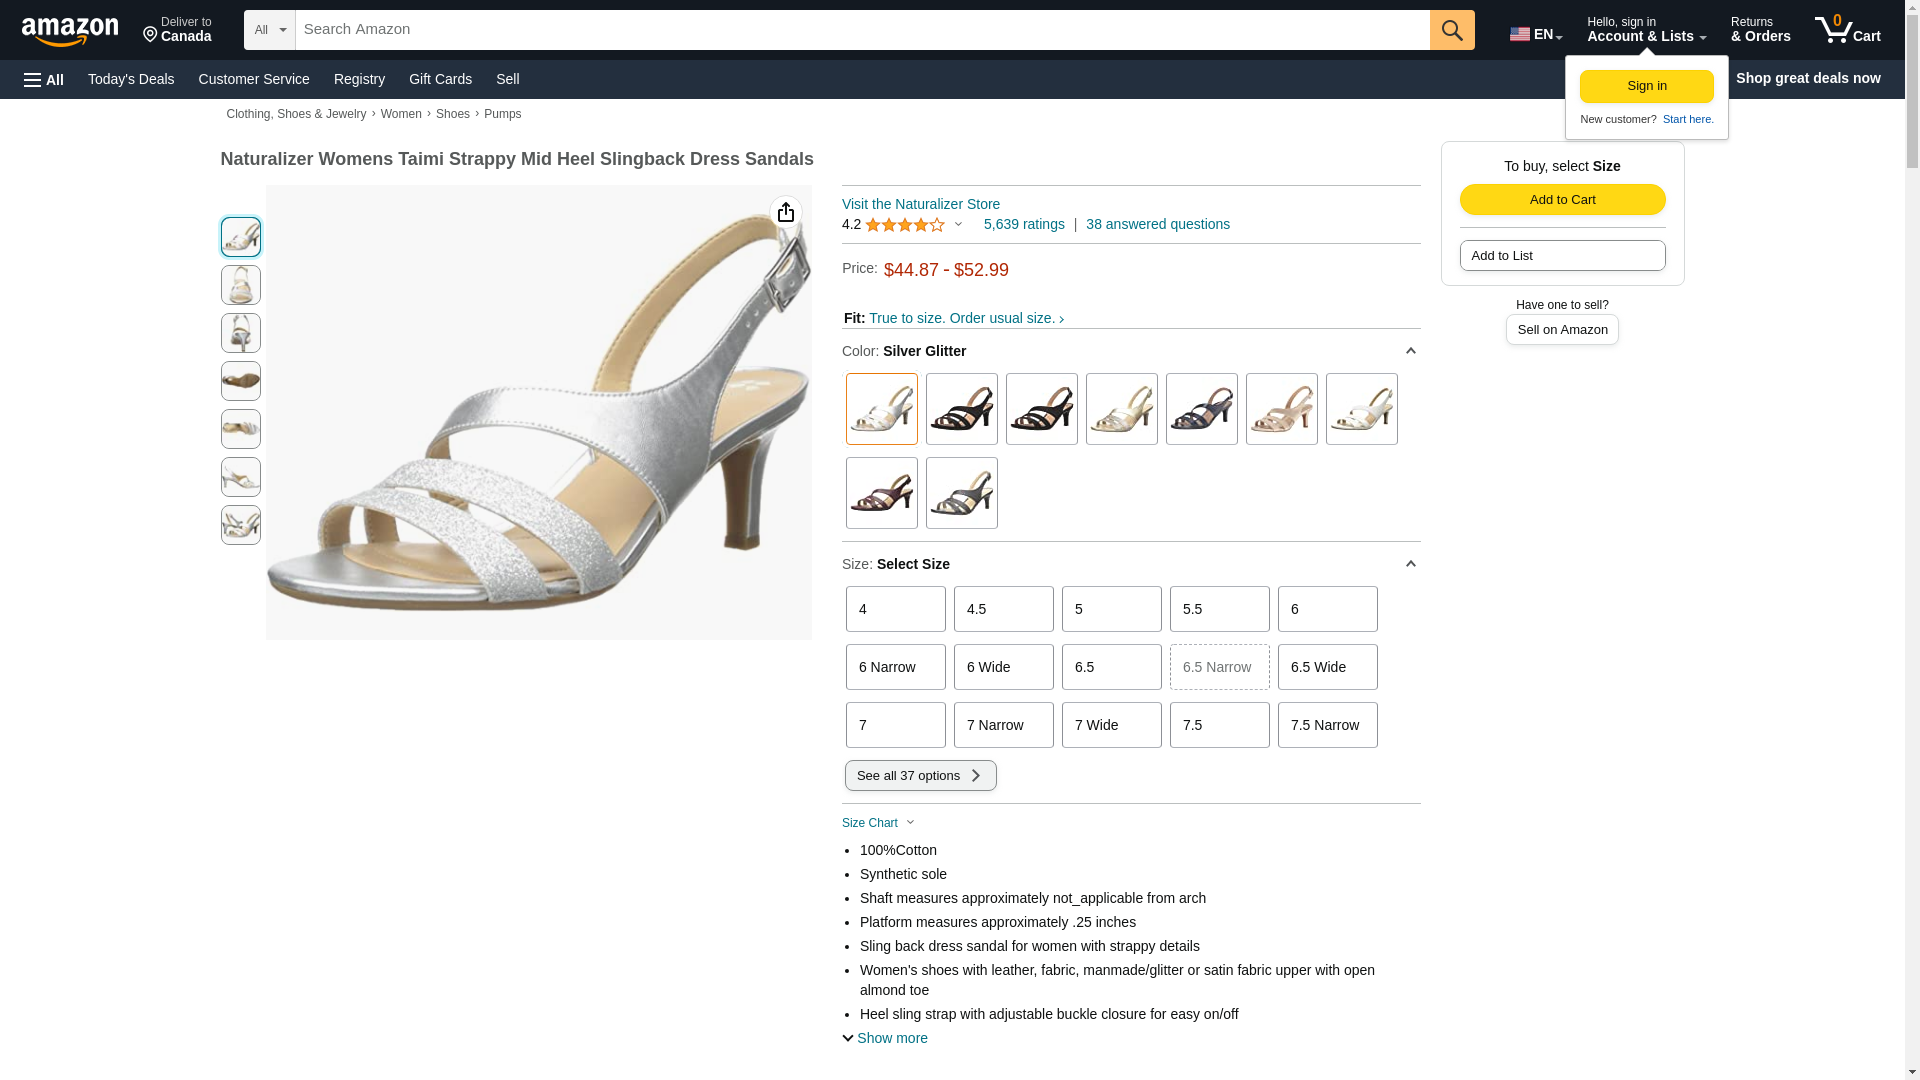Click the Add to Cart button
This screenshot has width=1920, height=1080.
click(x=1562, y=199)
